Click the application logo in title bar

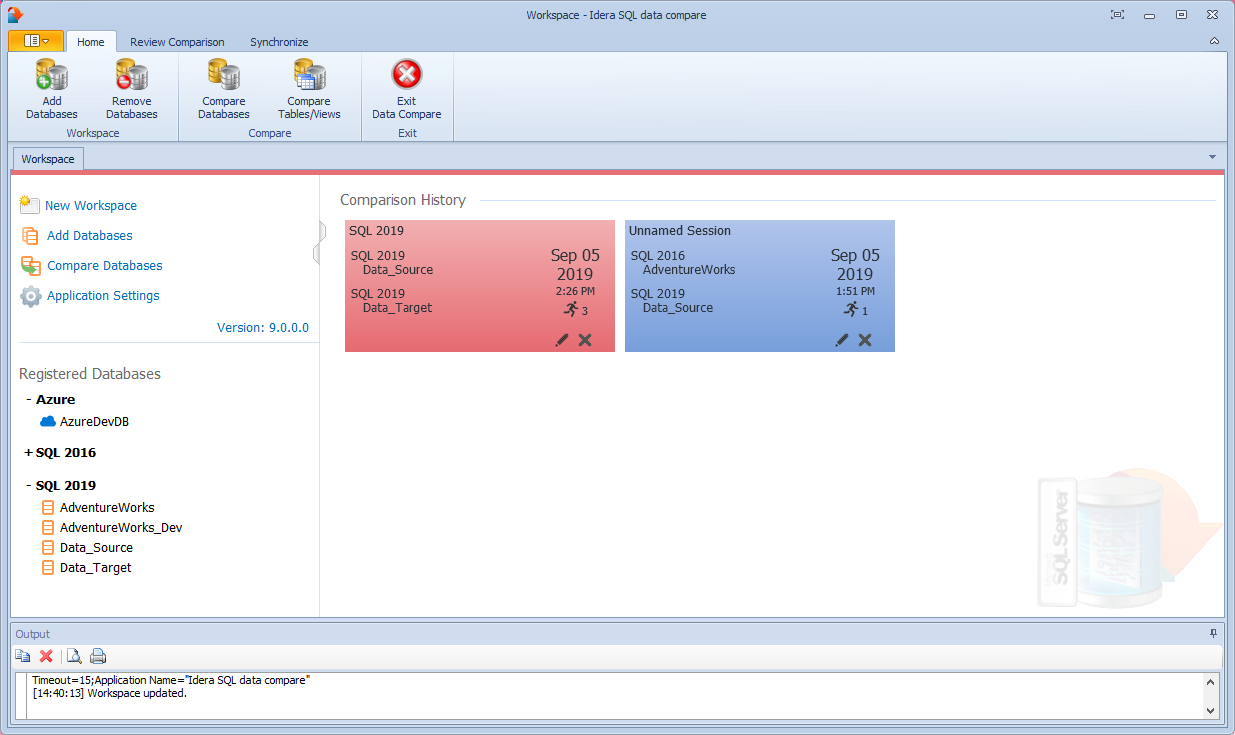pyautogui.click(x=14, y=14)
